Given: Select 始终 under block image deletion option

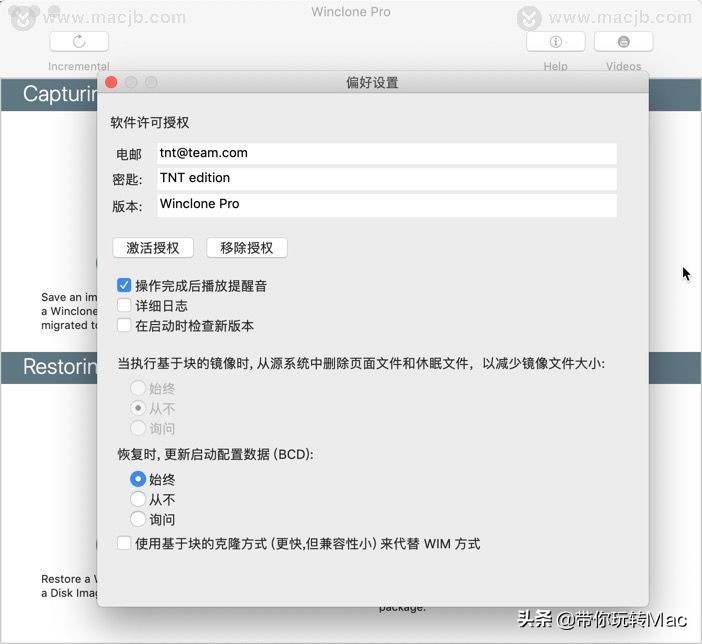Looking at the screenshot, I should click(138, 388).
